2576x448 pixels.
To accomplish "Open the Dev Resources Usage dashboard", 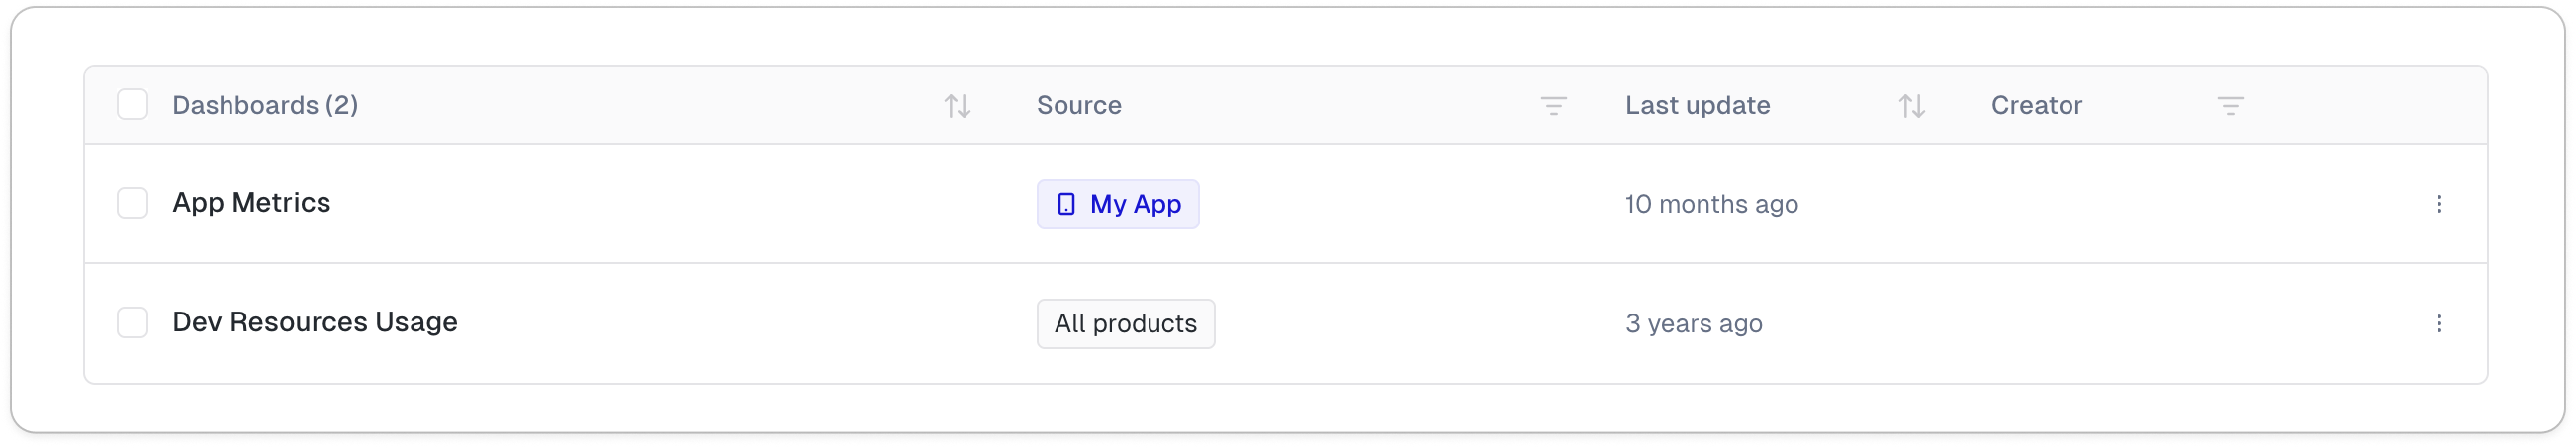I will coord(314,322).
